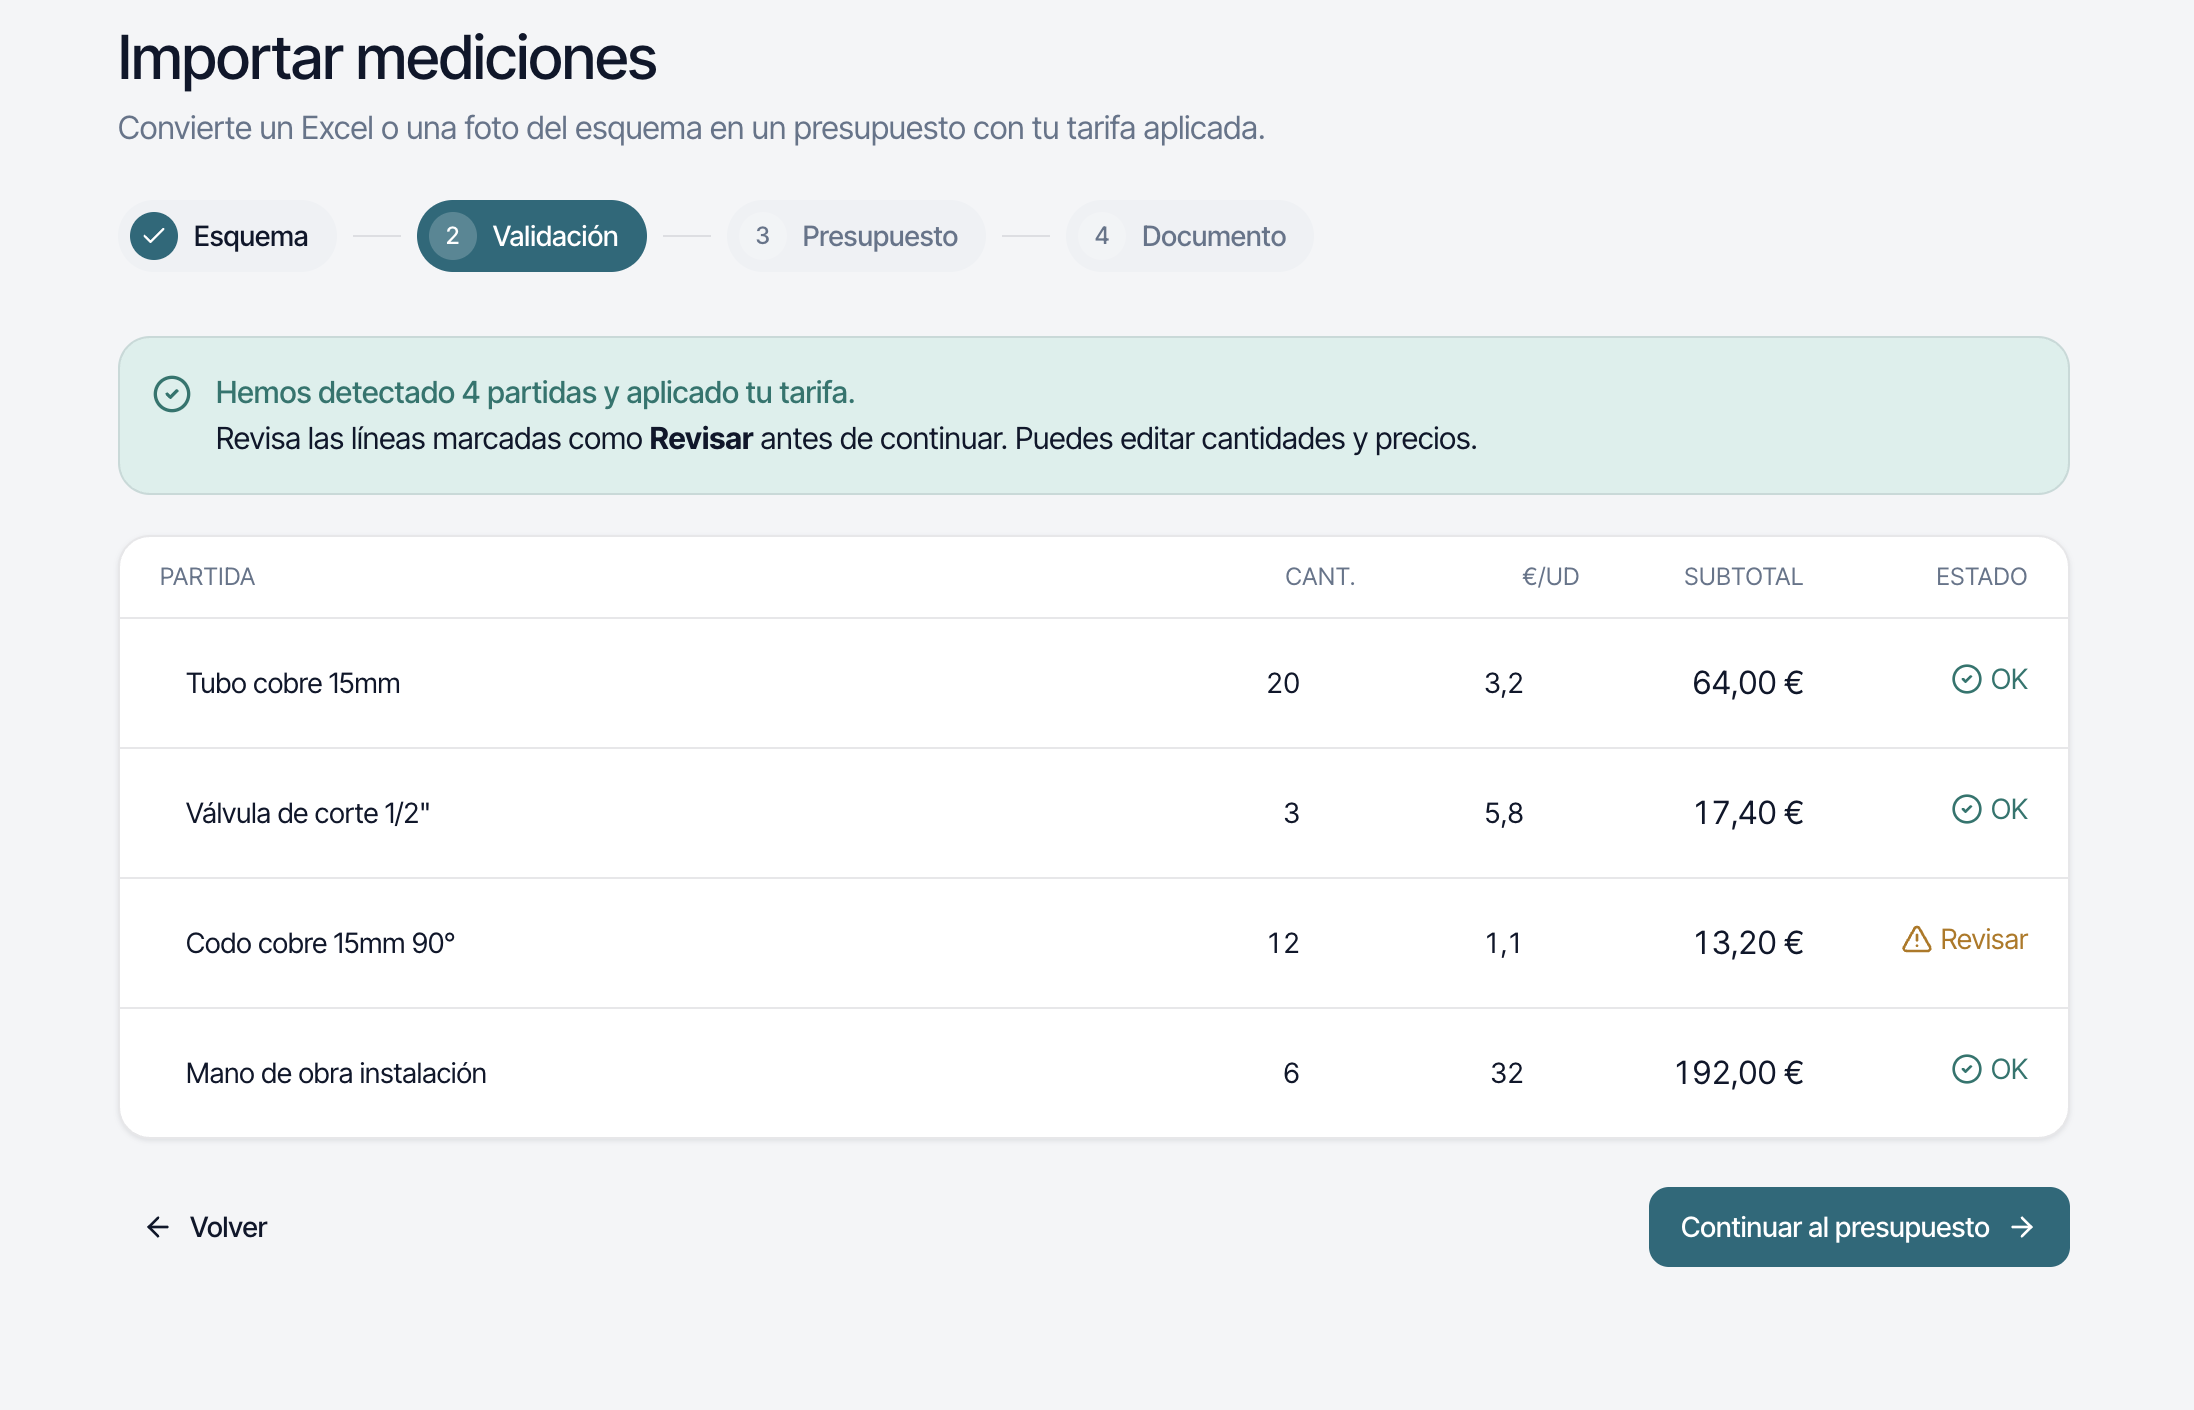Open the Documento step
The width and height of the screenshot is (2194, 1410).
point(1190,236)
